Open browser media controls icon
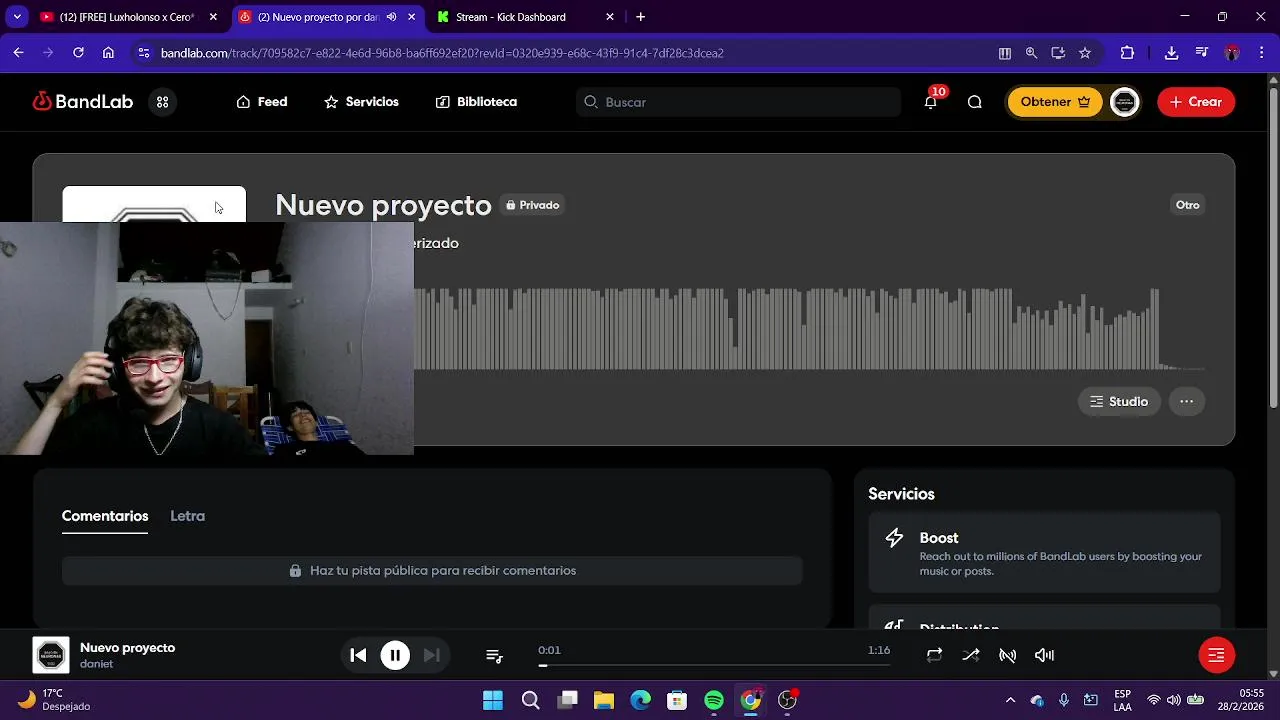The height and width of the screenshot is (720, 1280). tap(1202, 53)
